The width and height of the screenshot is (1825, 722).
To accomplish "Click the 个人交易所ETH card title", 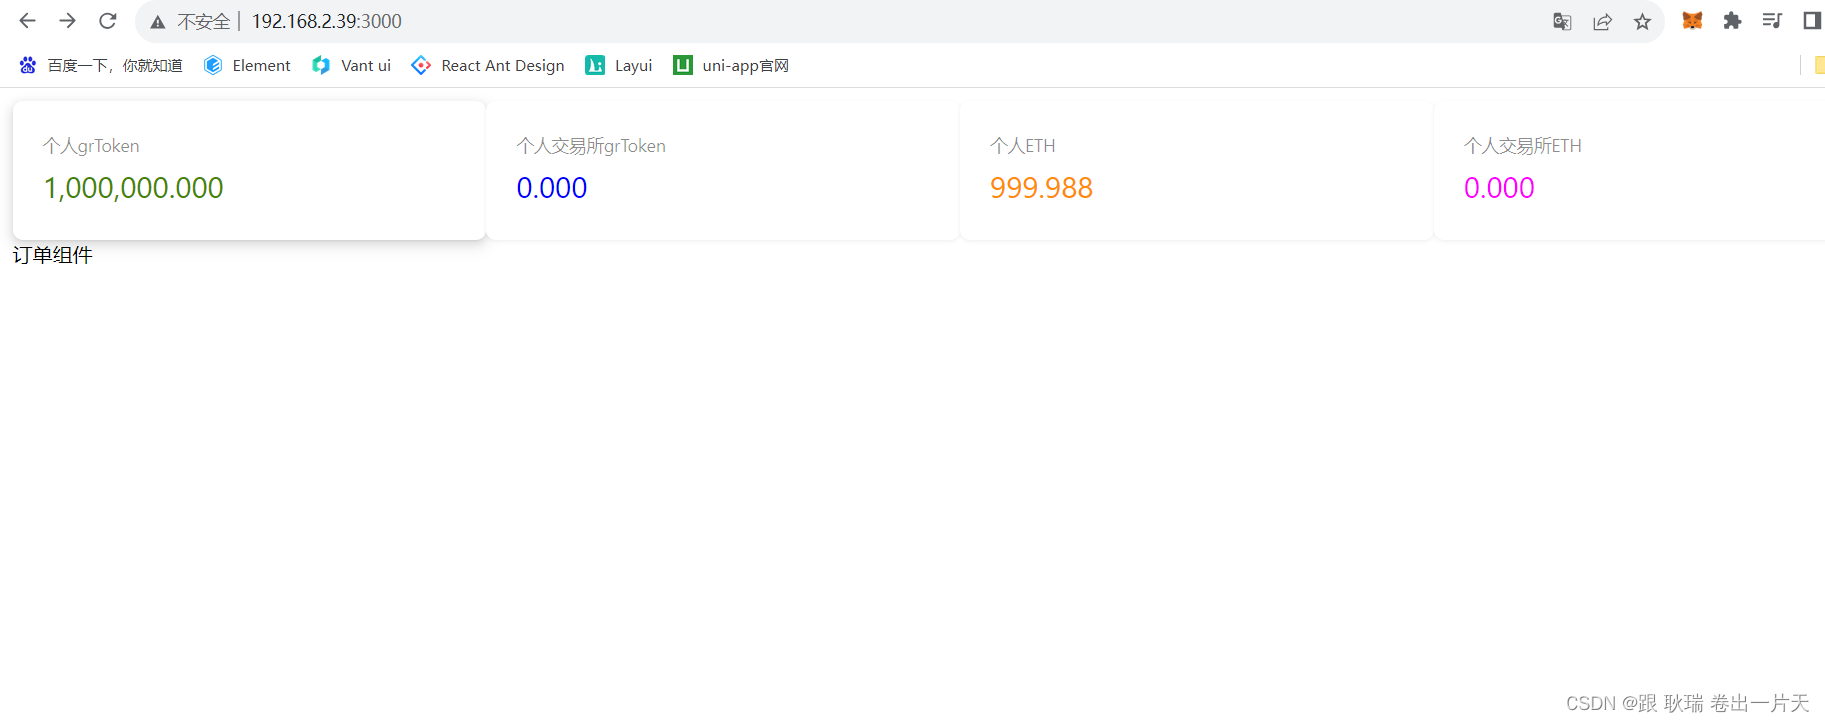I will point(1523,146).
